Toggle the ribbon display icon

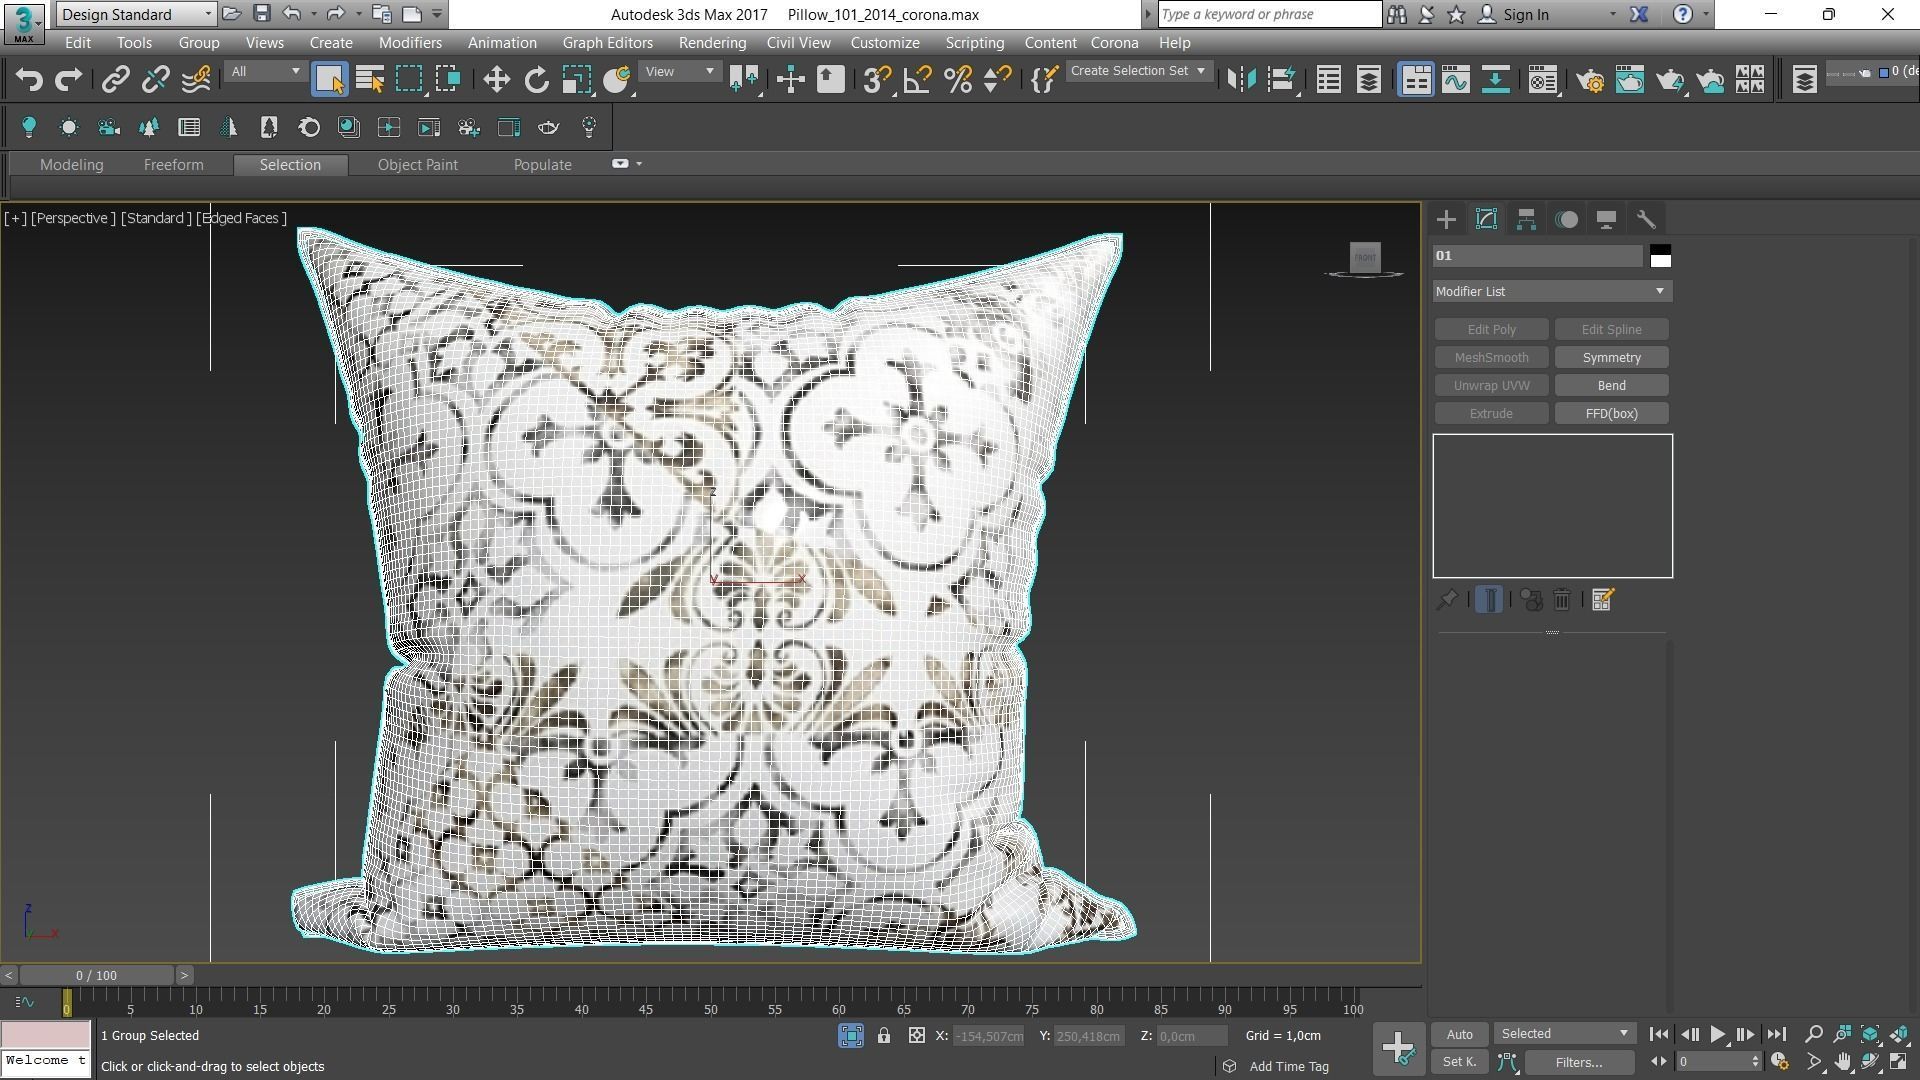pos(1416,80)
